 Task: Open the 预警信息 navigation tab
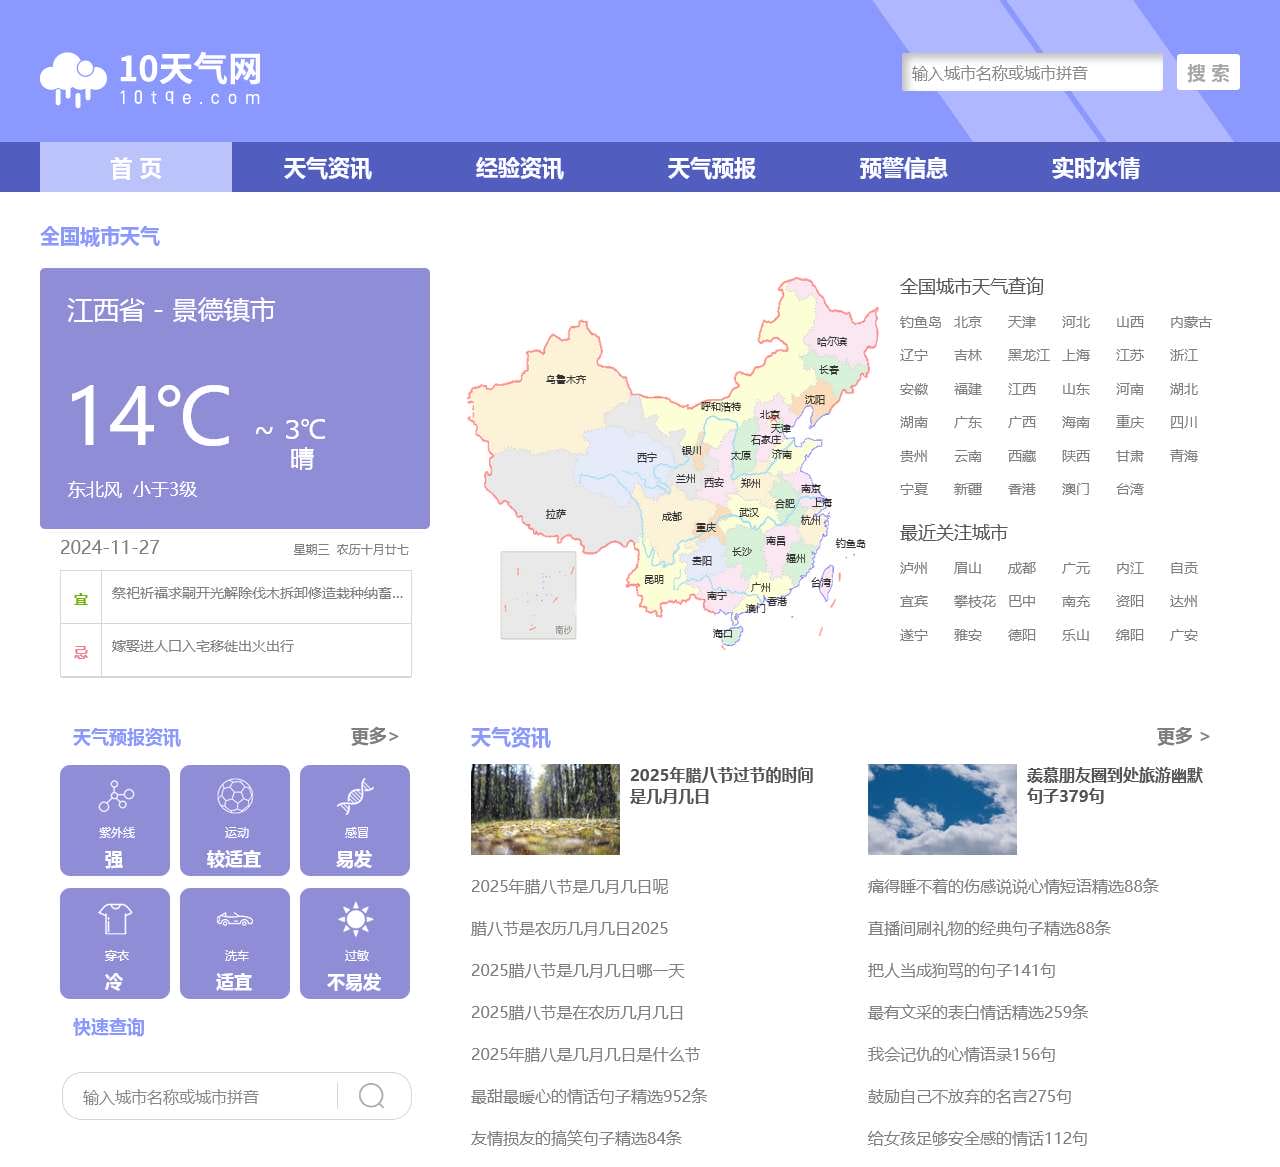(904, 167)
